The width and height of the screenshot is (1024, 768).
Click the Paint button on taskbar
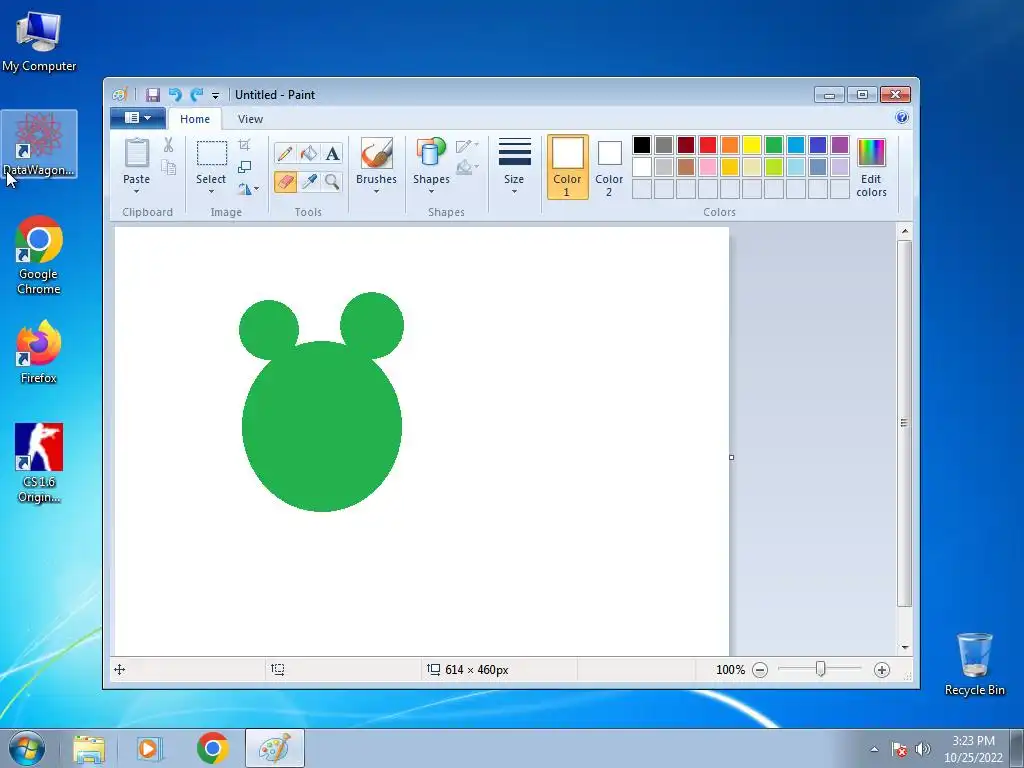pos(275,748)
